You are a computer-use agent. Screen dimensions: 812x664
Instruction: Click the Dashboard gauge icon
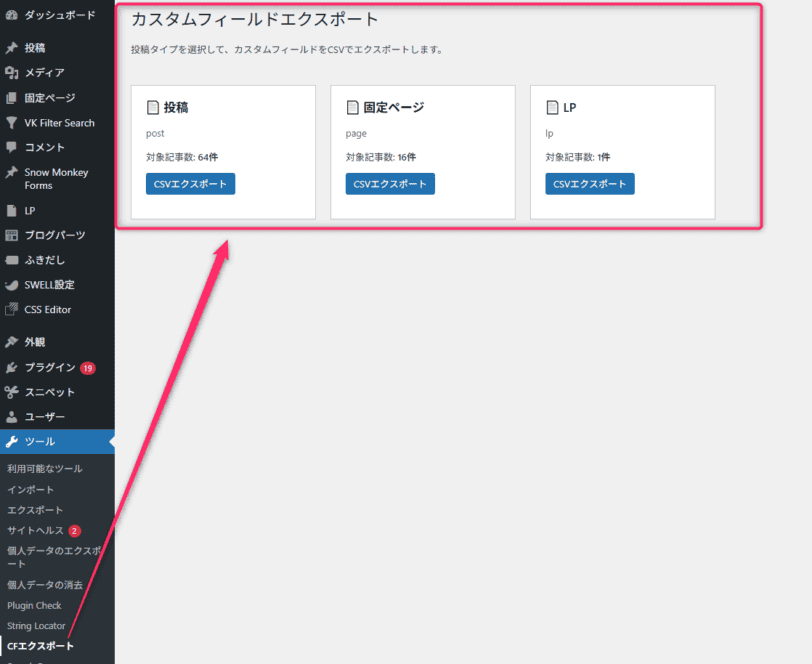[x=12, y=15]
